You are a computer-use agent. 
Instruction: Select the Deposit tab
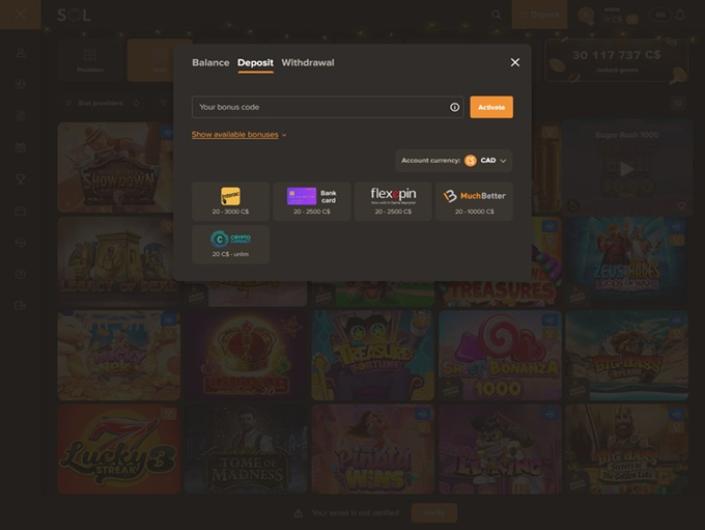[255, 62]
